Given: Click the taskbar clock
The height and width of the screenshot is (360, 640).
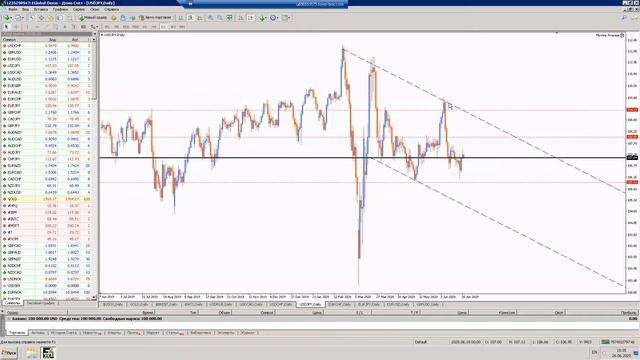Looking at the screenshot, I should point(621,353).
